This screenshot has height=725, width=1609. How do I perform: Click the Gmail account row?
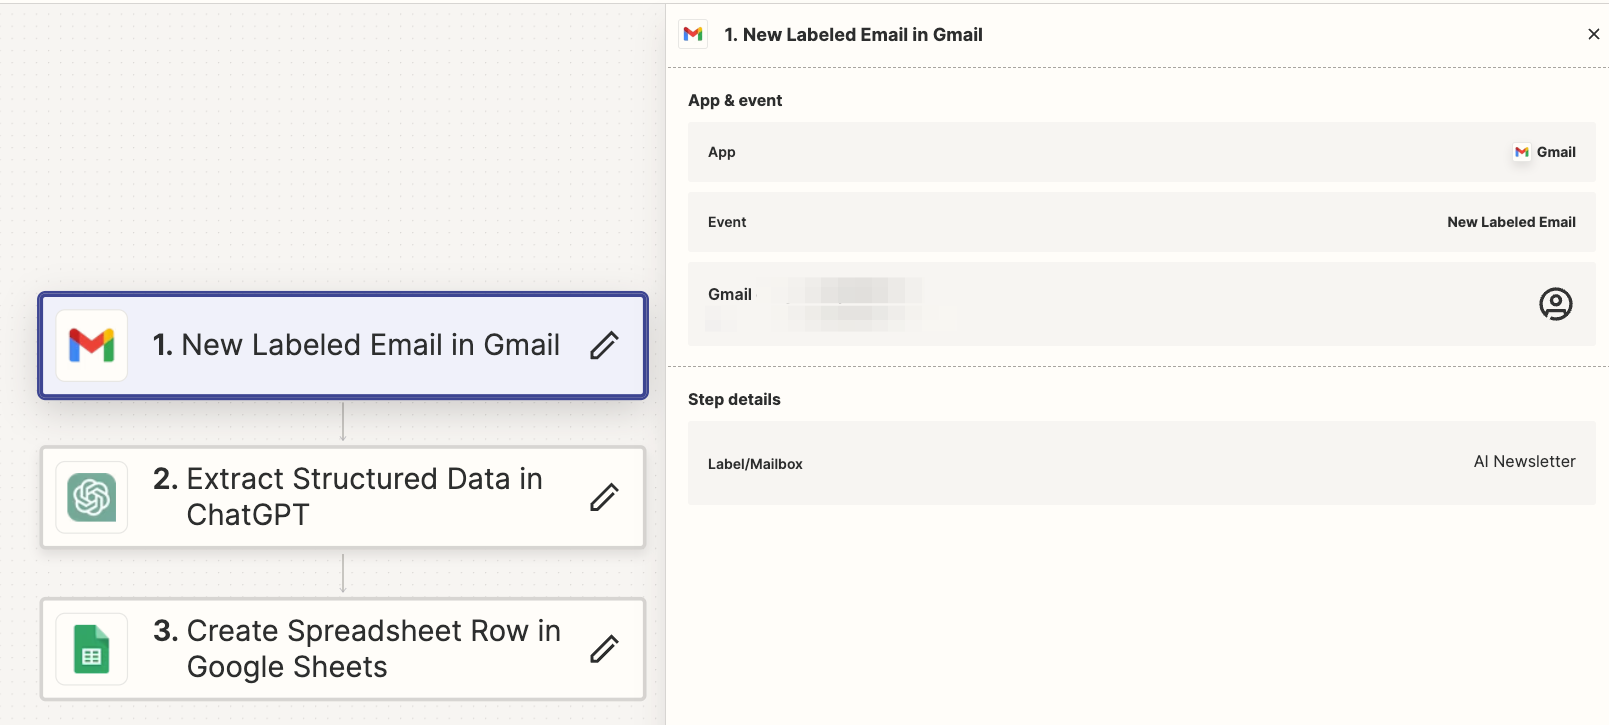point(1141,304)
